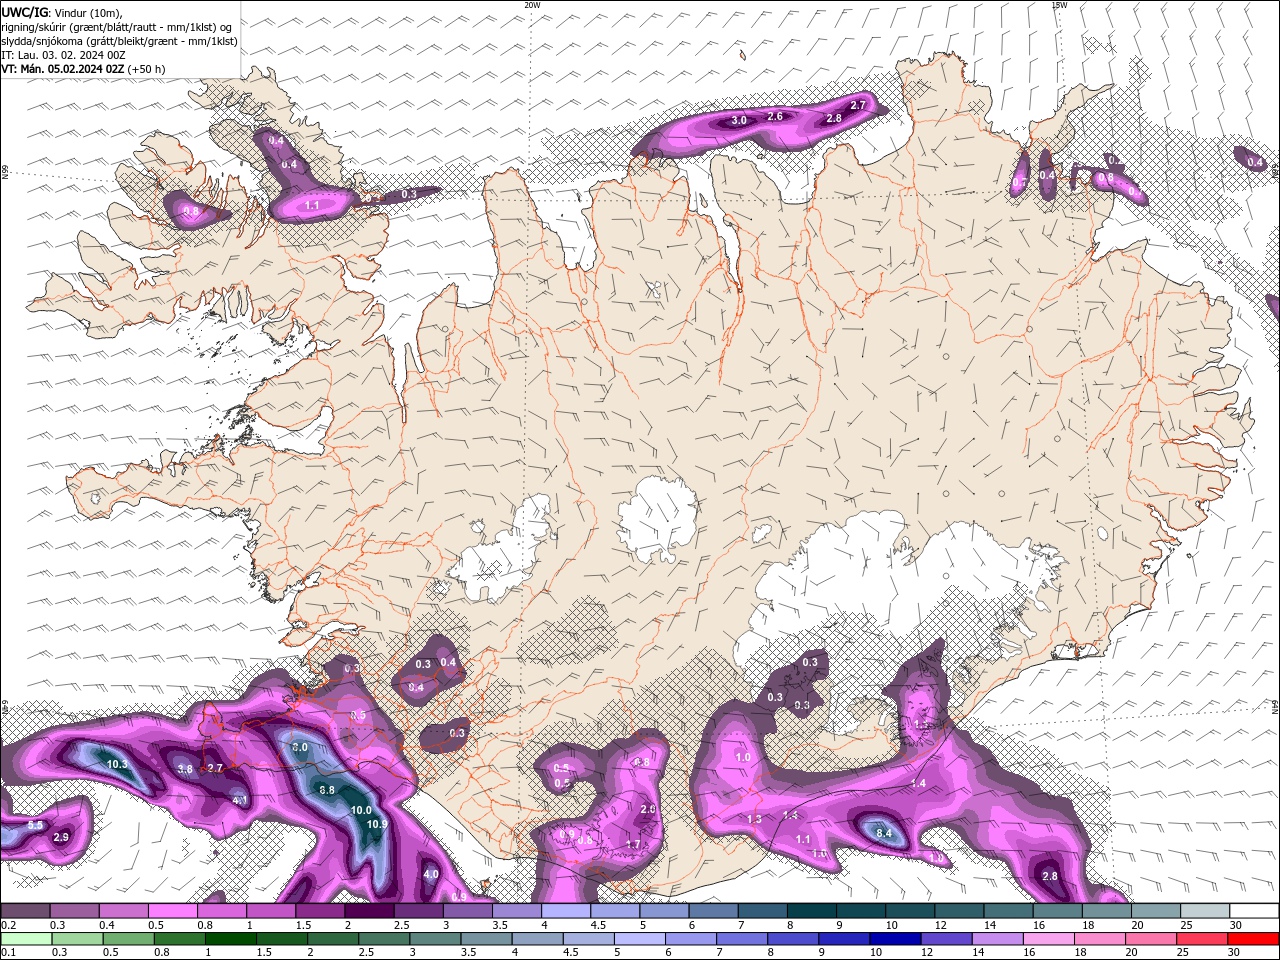Pick the bright red swatch after 30
1280x960 pixels.
point(1253,939)
